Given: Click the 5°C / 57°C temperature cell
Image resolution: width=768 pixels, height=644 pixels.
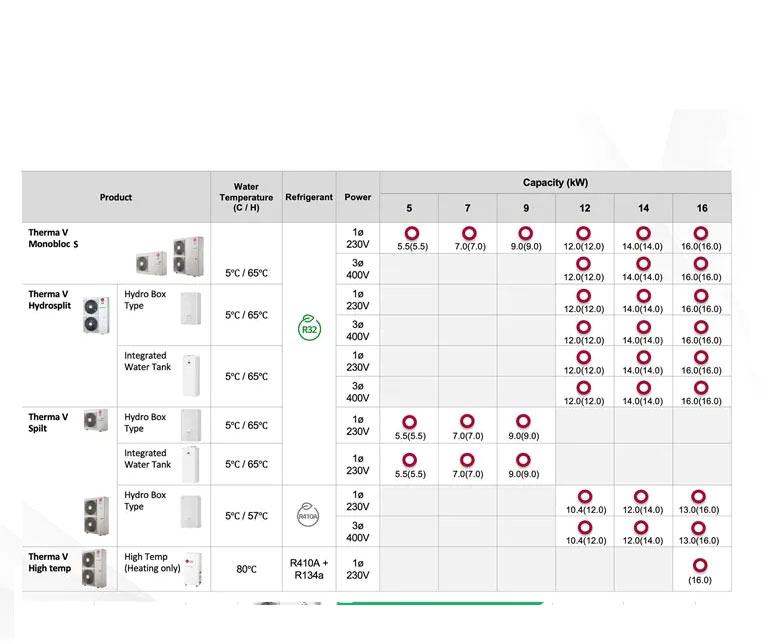Looking at the screenshot, I should [x=246, y=516].
